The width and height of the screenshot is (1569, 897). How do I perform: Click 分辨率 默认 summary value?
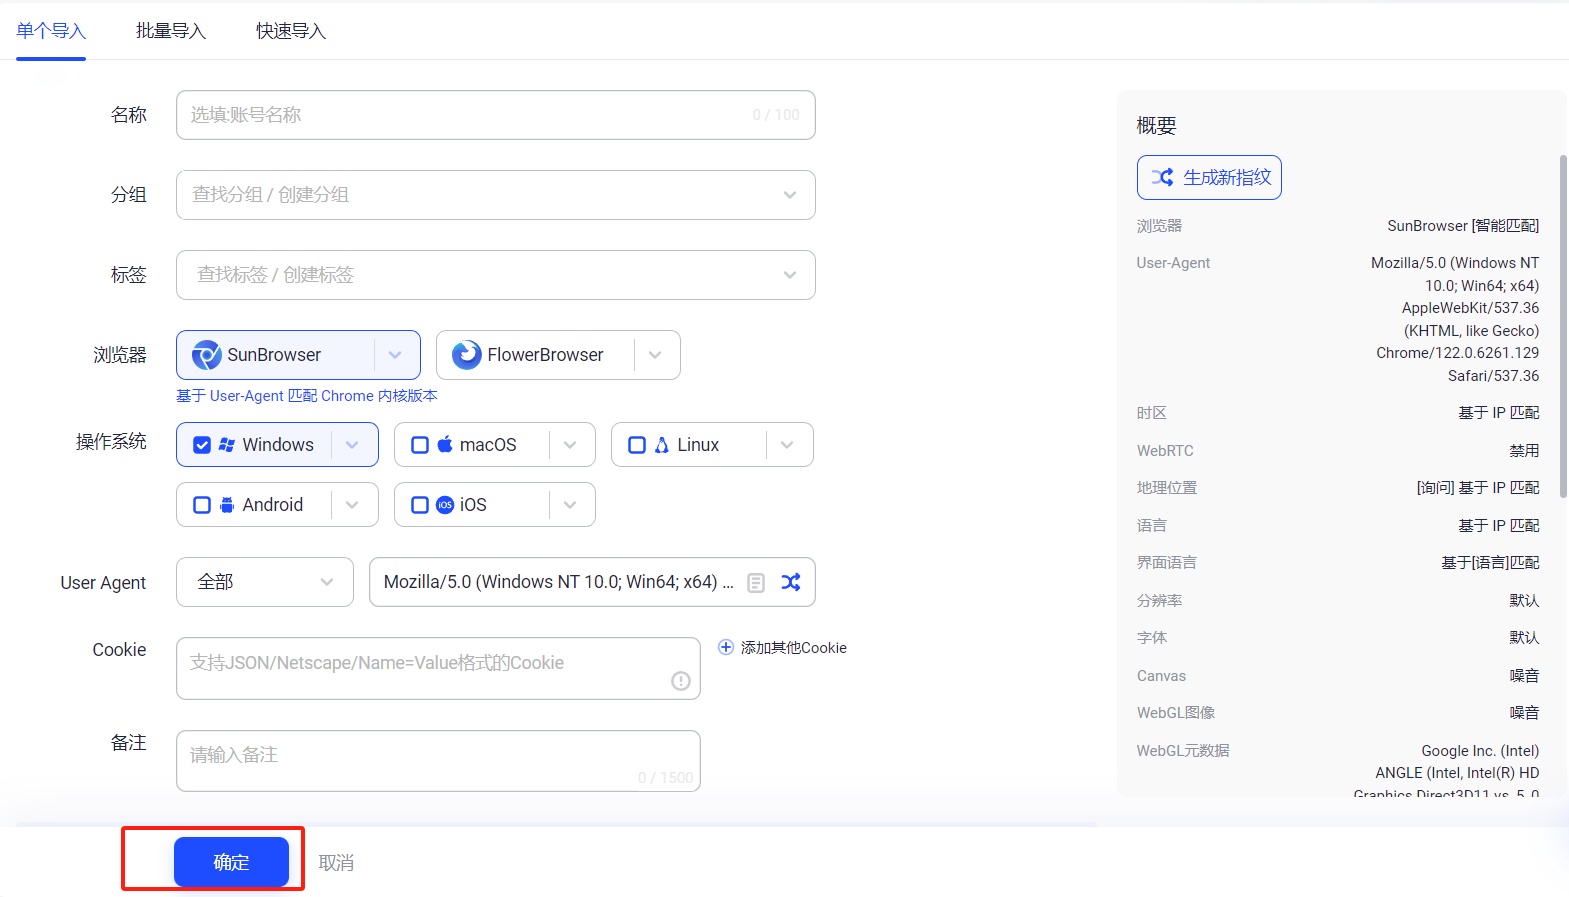point(1524,601)
